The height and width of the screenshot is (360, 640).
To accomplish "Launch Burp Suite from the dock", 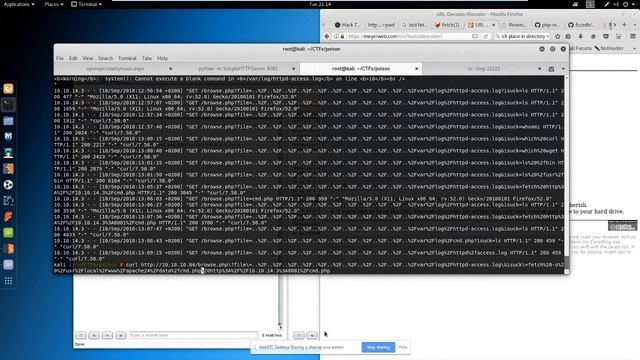I will [x=8, y=169].
